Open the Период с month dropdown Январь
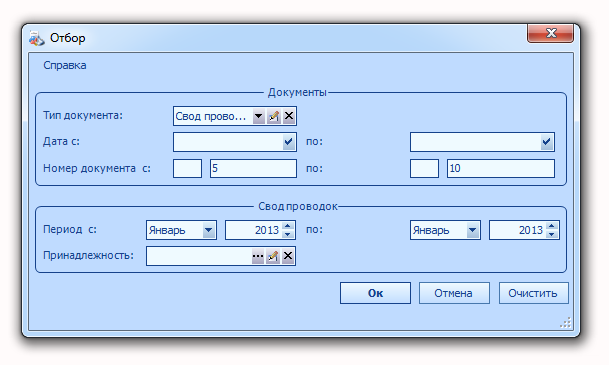The width and height of the screenshot is (609, 365). [x=208, y=230]
